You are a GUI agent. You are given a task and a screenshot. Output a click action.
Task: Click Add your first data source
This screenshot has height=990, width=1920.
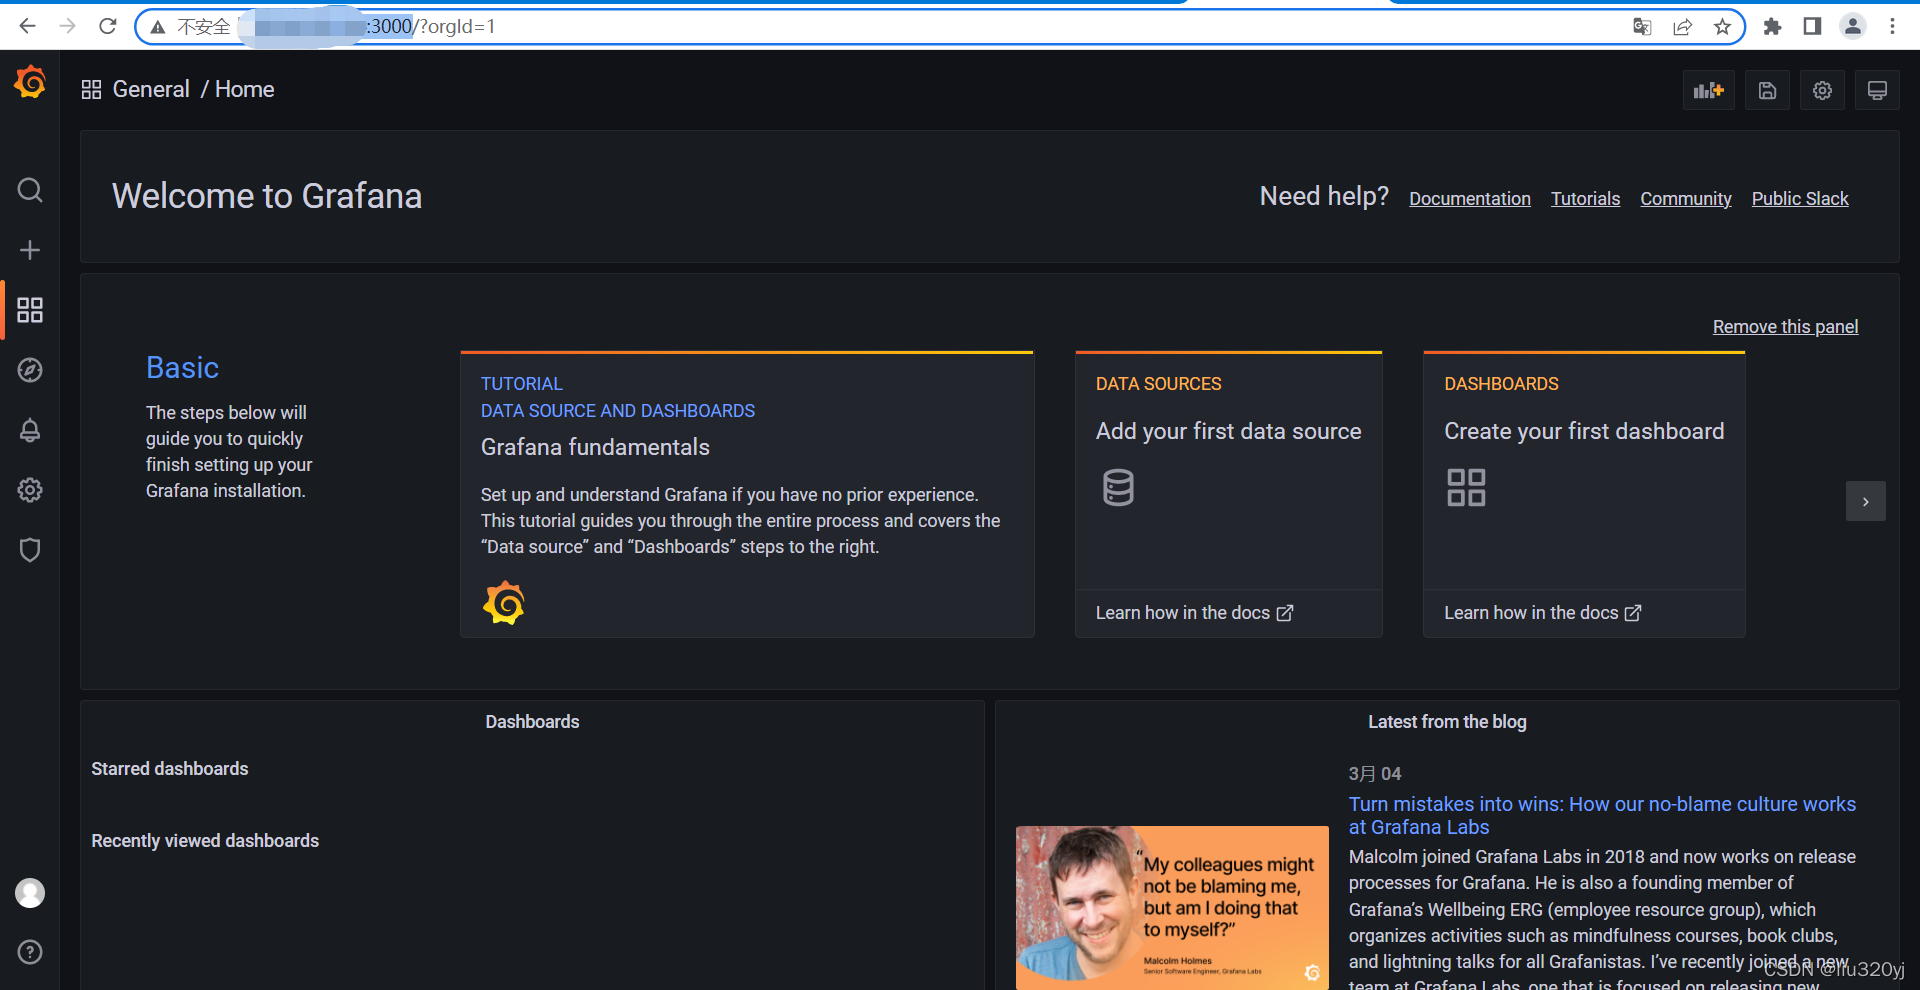click(1228, 431)
